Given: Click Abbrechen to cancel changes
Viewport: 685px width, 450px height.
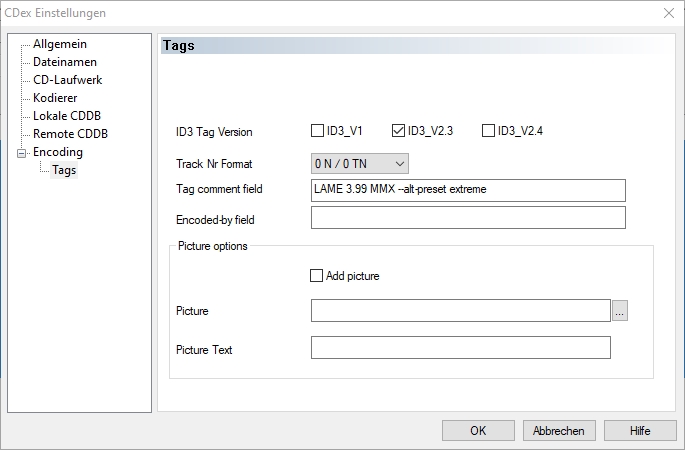Looking at the screenshot, I should pyautogui.click(x=559, y=430).
